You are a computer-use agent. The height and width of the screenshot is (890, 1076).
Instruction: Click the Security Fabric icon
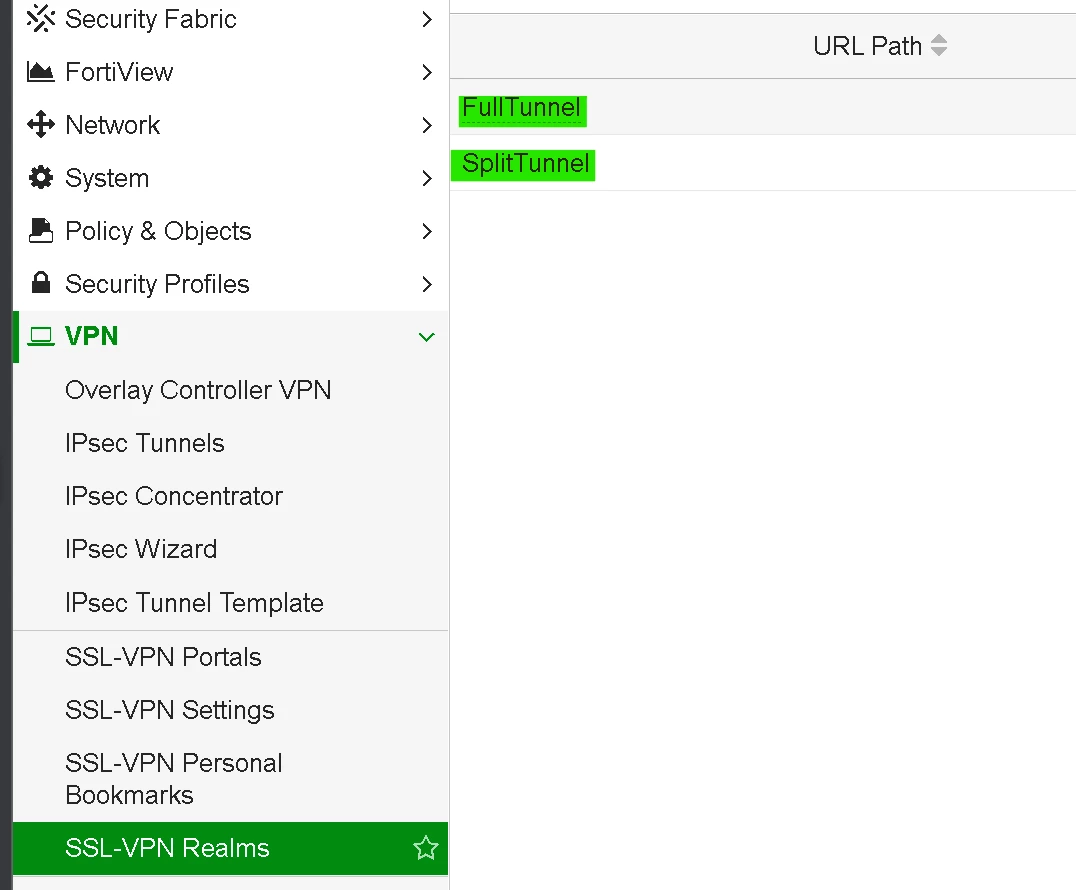click(x=40, y=19)
